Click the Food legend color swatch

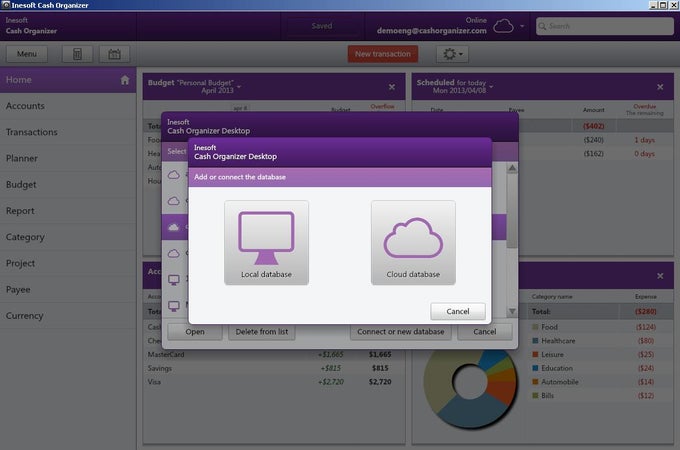(535, 327)
